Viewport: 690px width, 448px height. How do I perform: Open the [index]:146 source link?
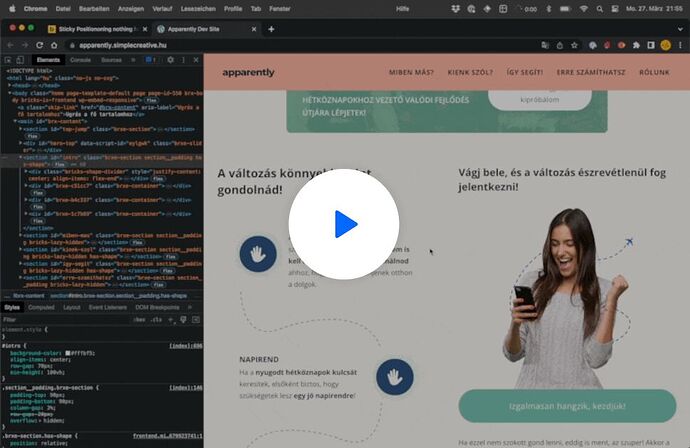(x=186, y=388)
